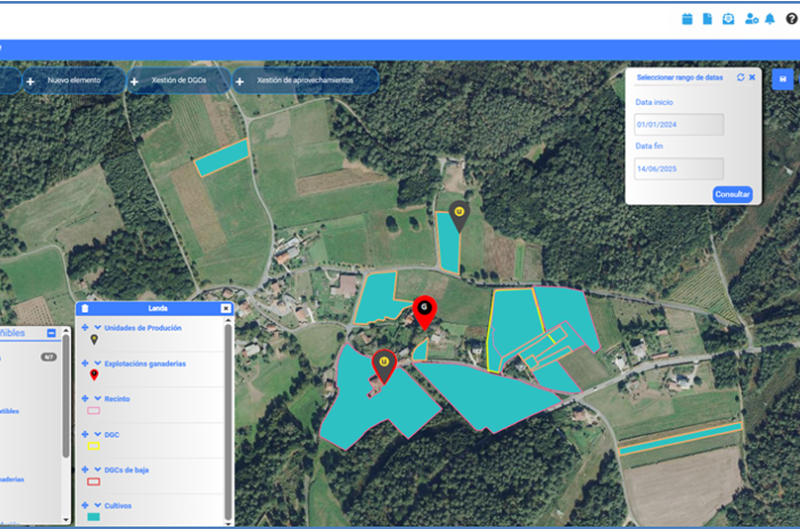Image resolution: width=800 pixels, height=530 pixels.
Task: Click the 'Cultivos' label
Action: 118,506
